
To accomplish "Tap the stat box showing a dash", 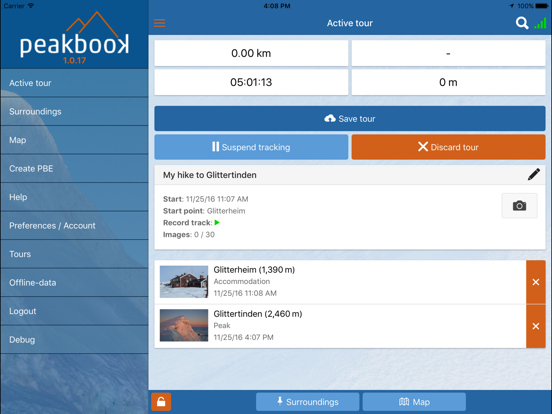I will (448, 53).
